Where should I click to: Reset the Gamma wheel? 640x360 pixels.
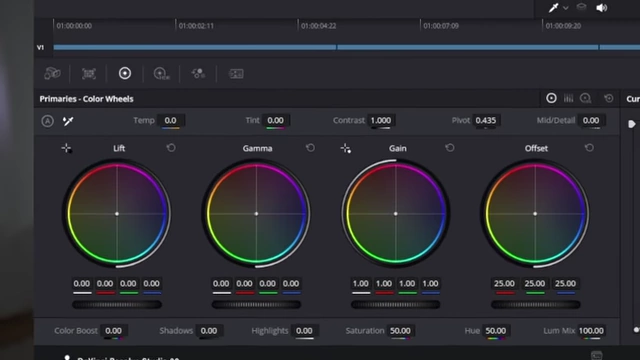[x=310, y=148]
